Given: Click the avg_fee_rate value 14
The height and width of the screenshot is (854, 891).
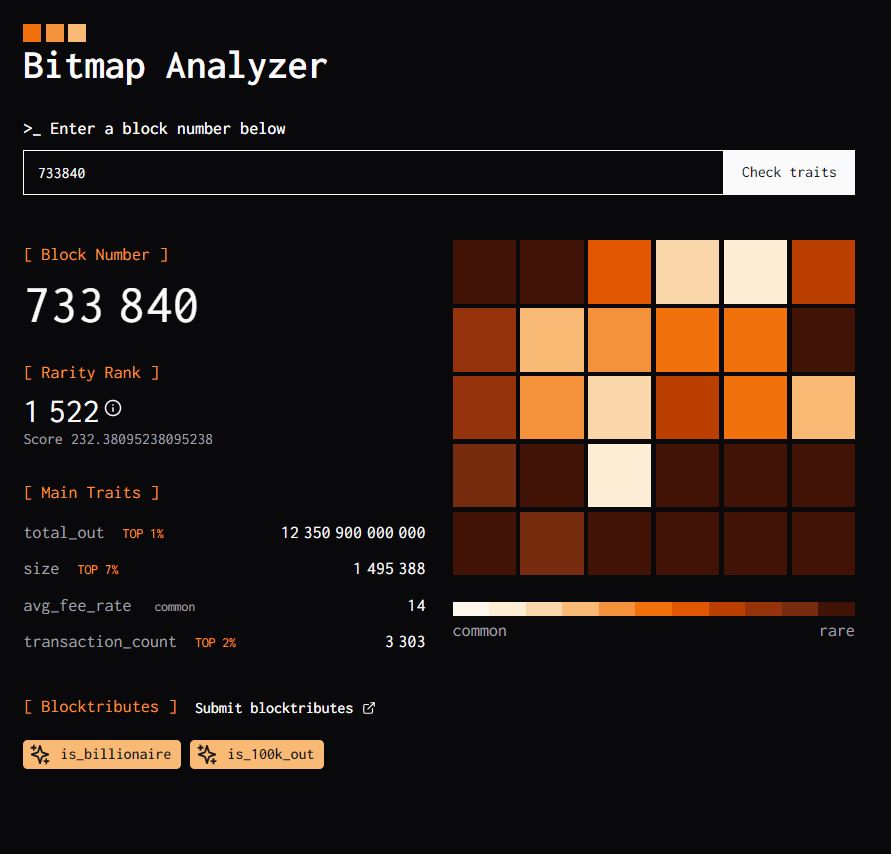Looking at the screenshot, I should click(x=417, y=606).
